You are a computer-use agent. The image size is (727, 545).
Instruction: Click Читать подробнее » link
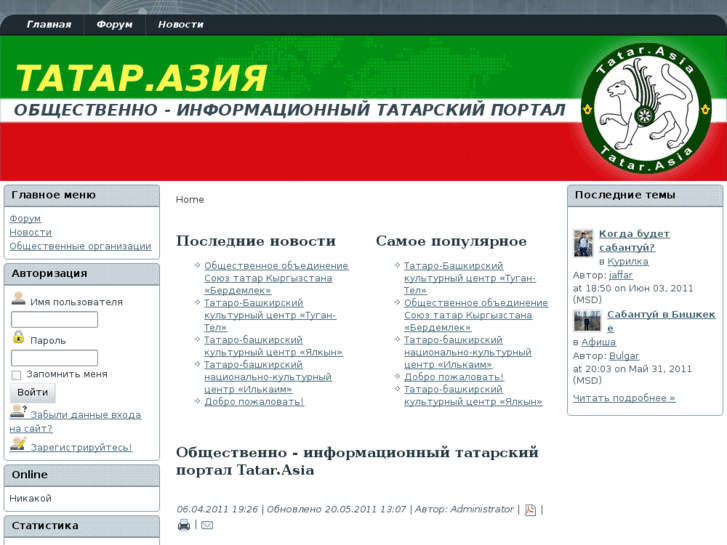coord(624,398)
